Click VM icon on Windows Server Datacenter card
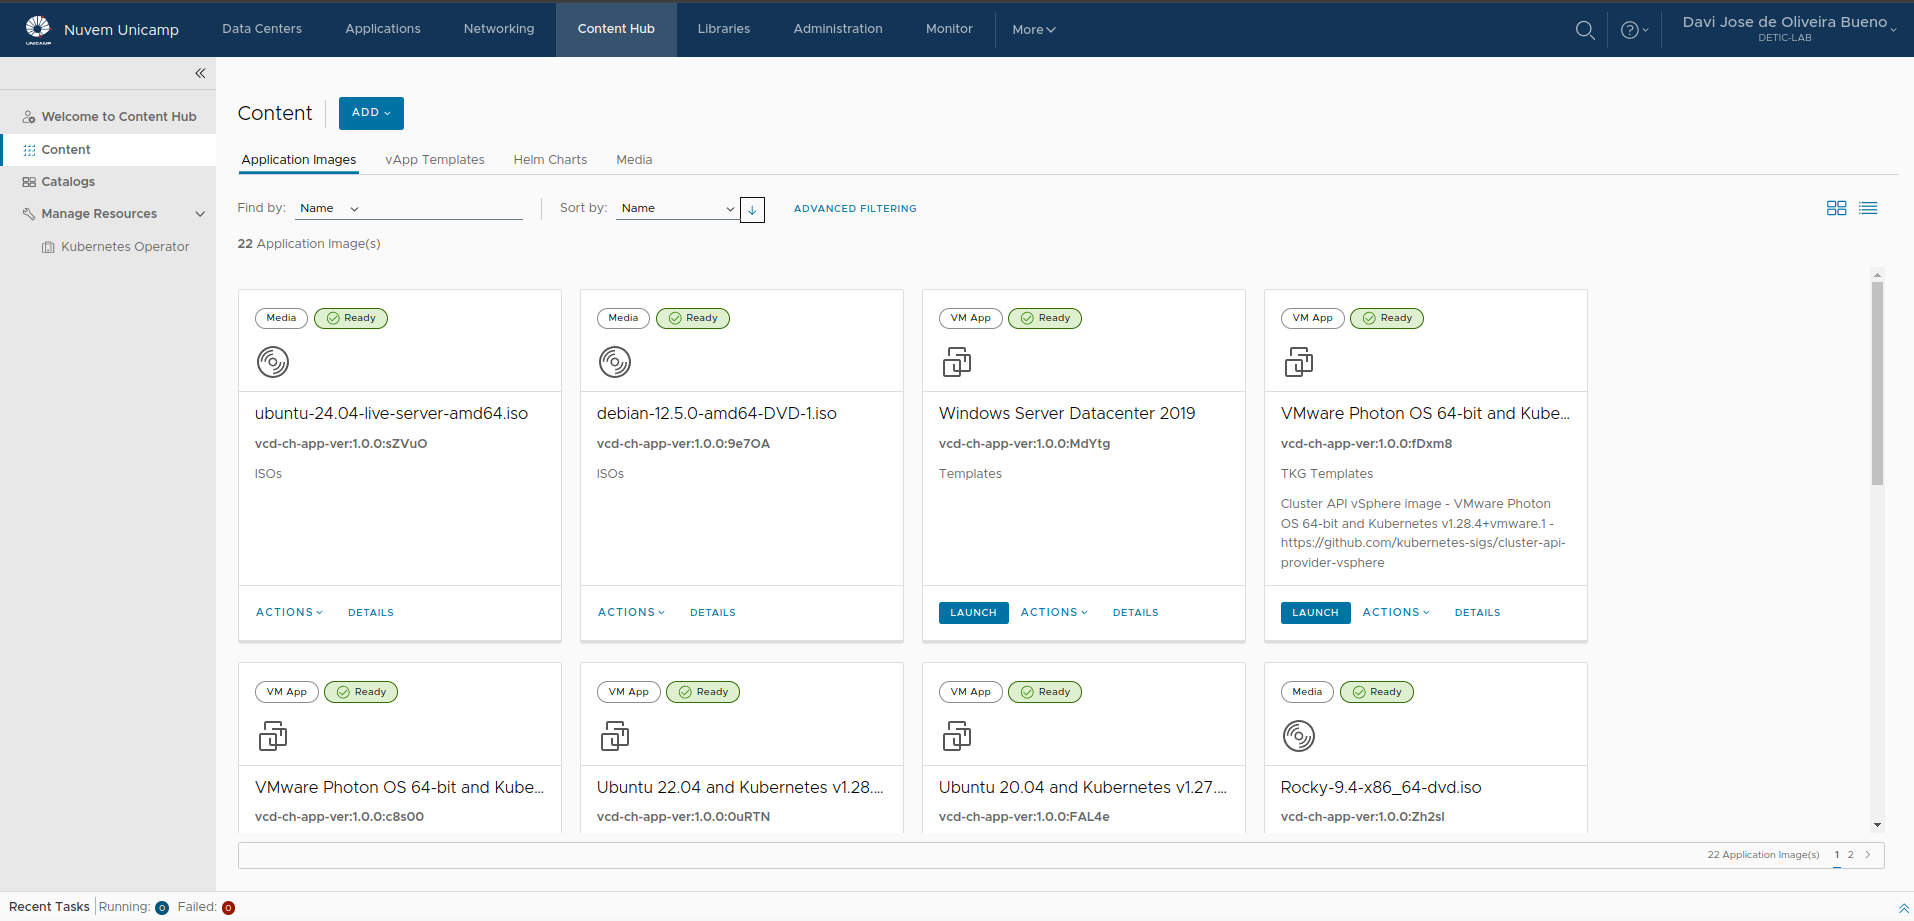 point(957,362)
